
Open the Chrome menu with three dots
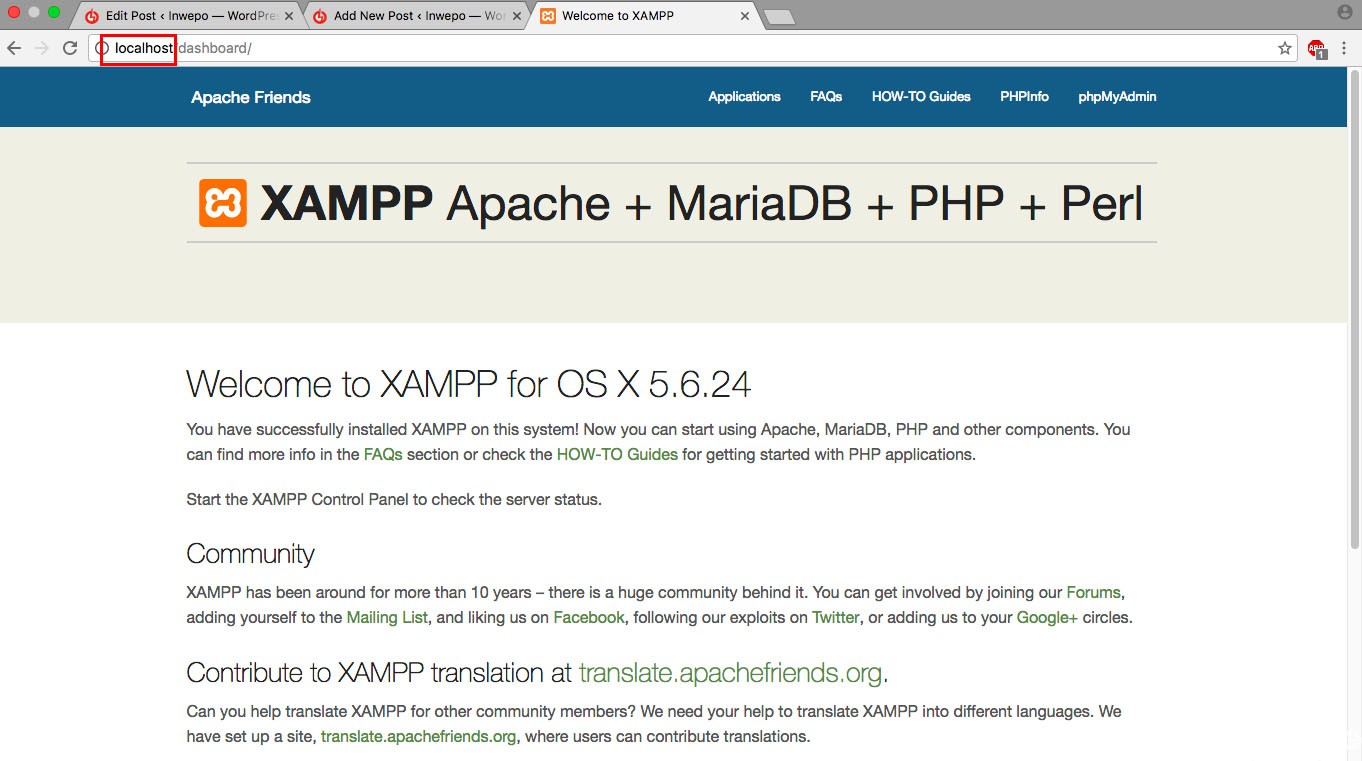click(1344, 47)
